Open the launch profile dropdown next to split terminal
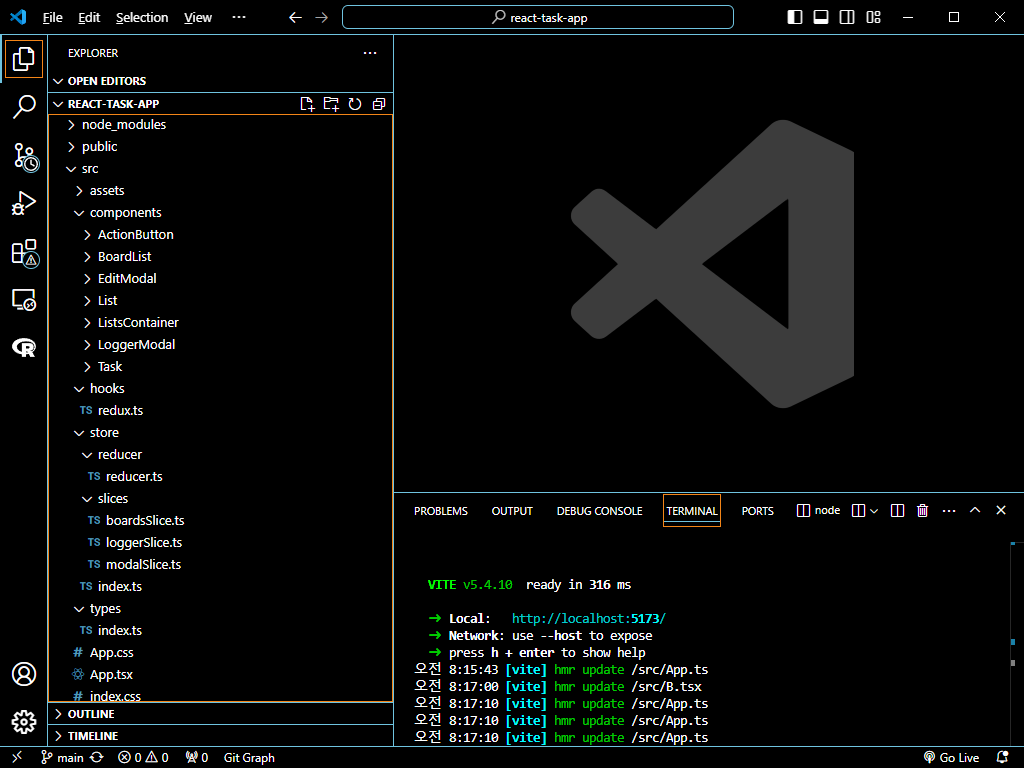 [x=874, y=511]
